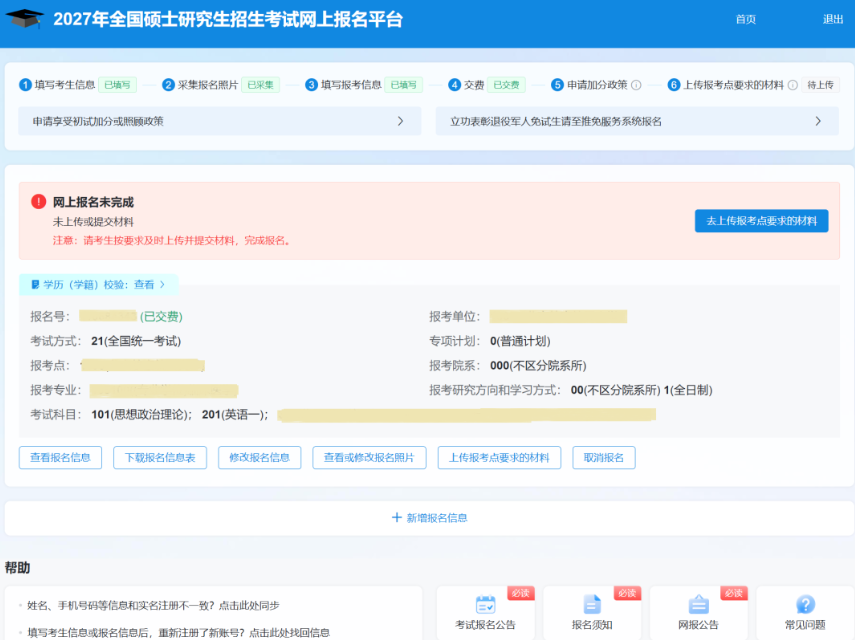Select step 3 circle 填写报考信息
Viewport: 855px width, 640px height.
[311, 85]
